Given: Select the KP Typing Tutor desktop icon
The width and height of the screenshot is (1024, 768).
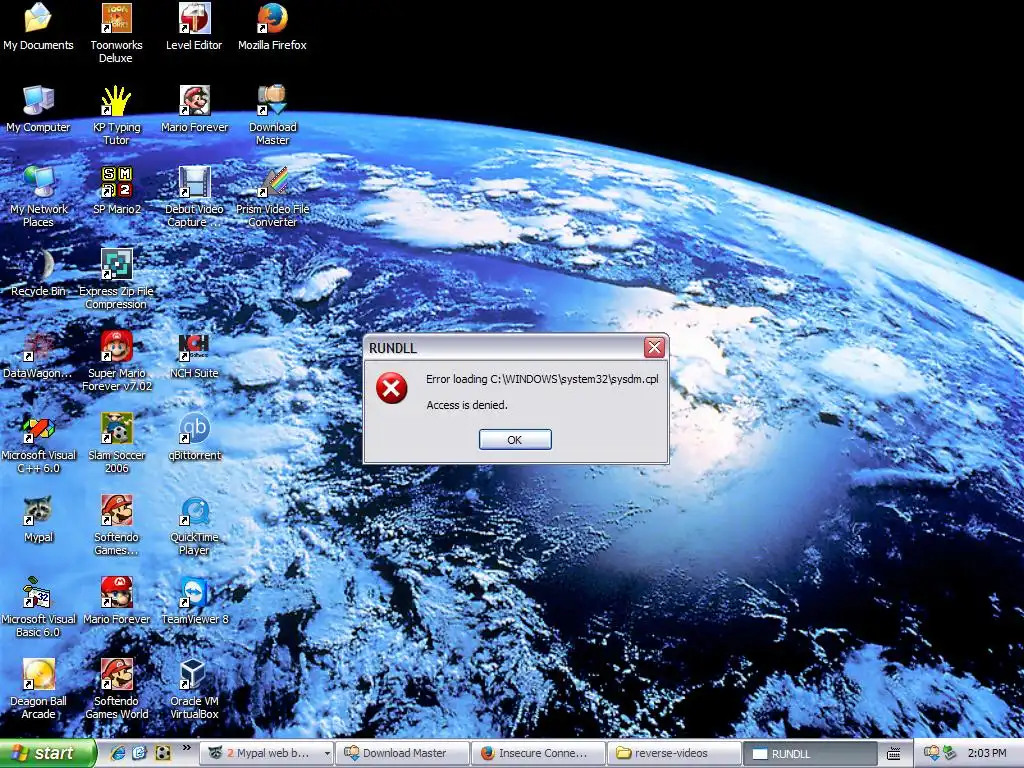Looking at the screenshot, I should coord(116,116).
